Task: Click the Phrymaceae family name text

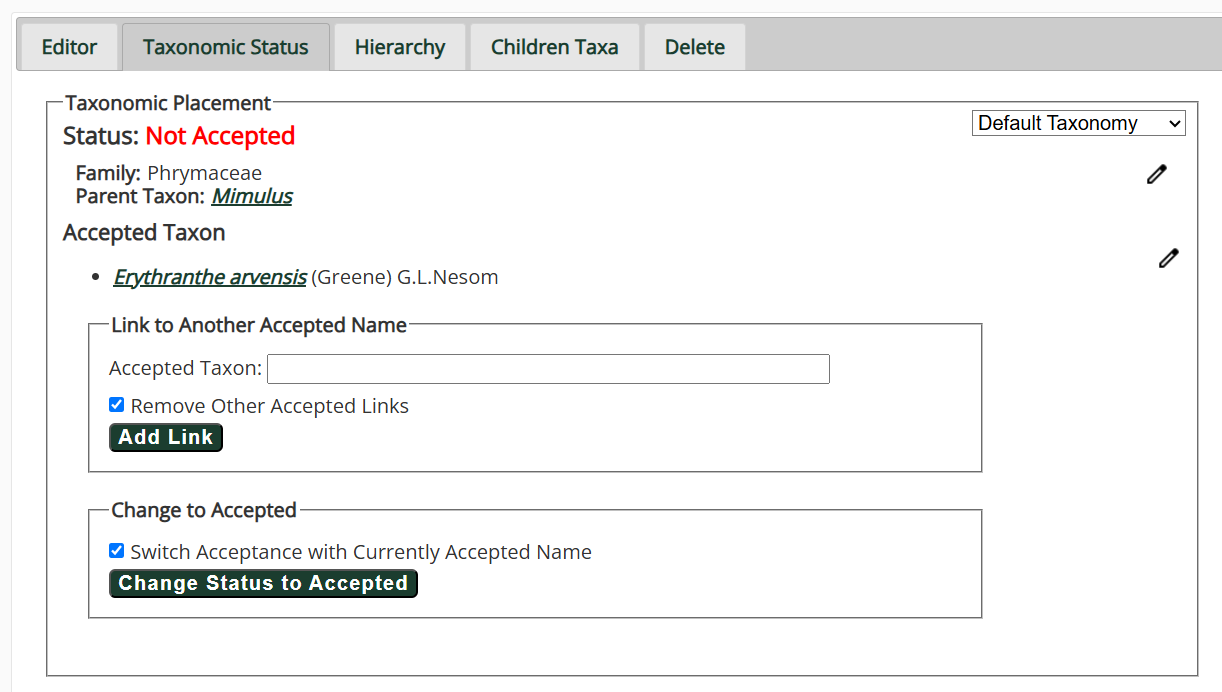Action: point(204,173)
